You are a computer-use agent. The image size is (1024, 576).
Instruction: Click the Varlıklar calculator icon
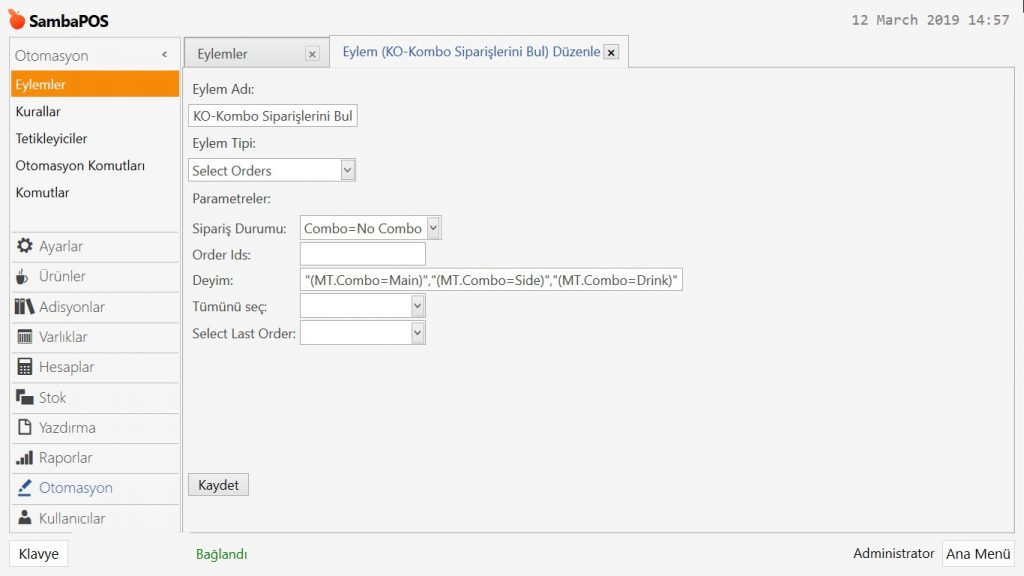coord(25,337)
